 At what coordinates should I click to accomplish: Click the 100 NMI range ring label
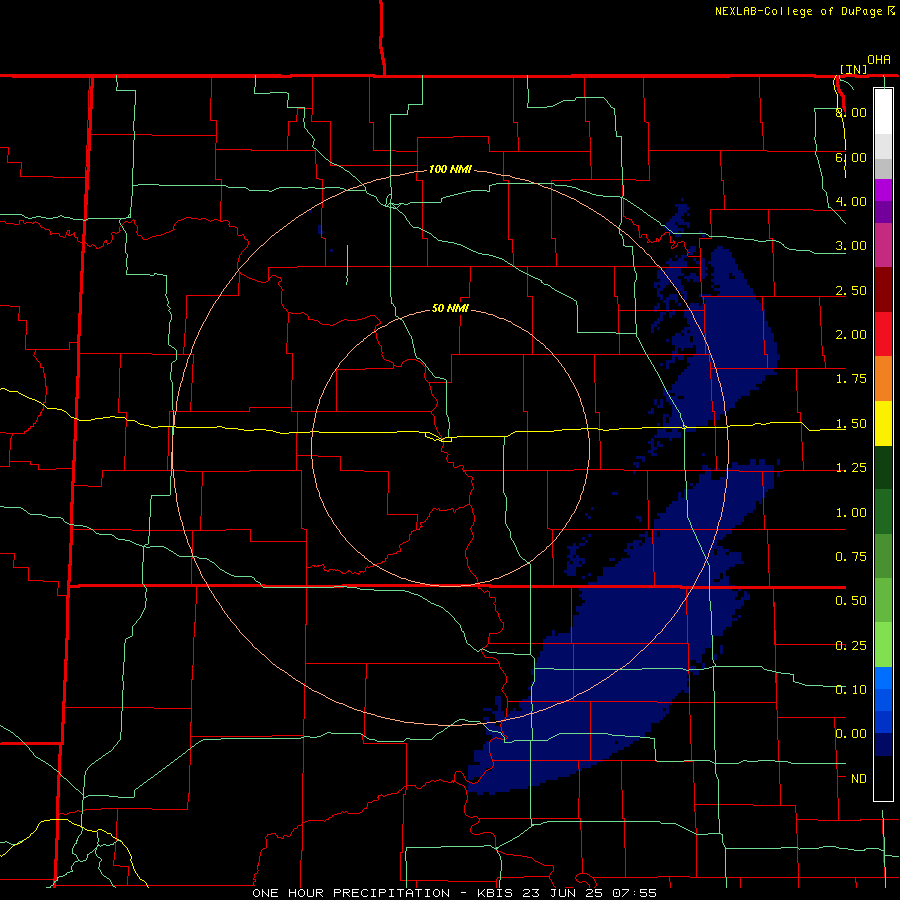click(x=450, y=169)
